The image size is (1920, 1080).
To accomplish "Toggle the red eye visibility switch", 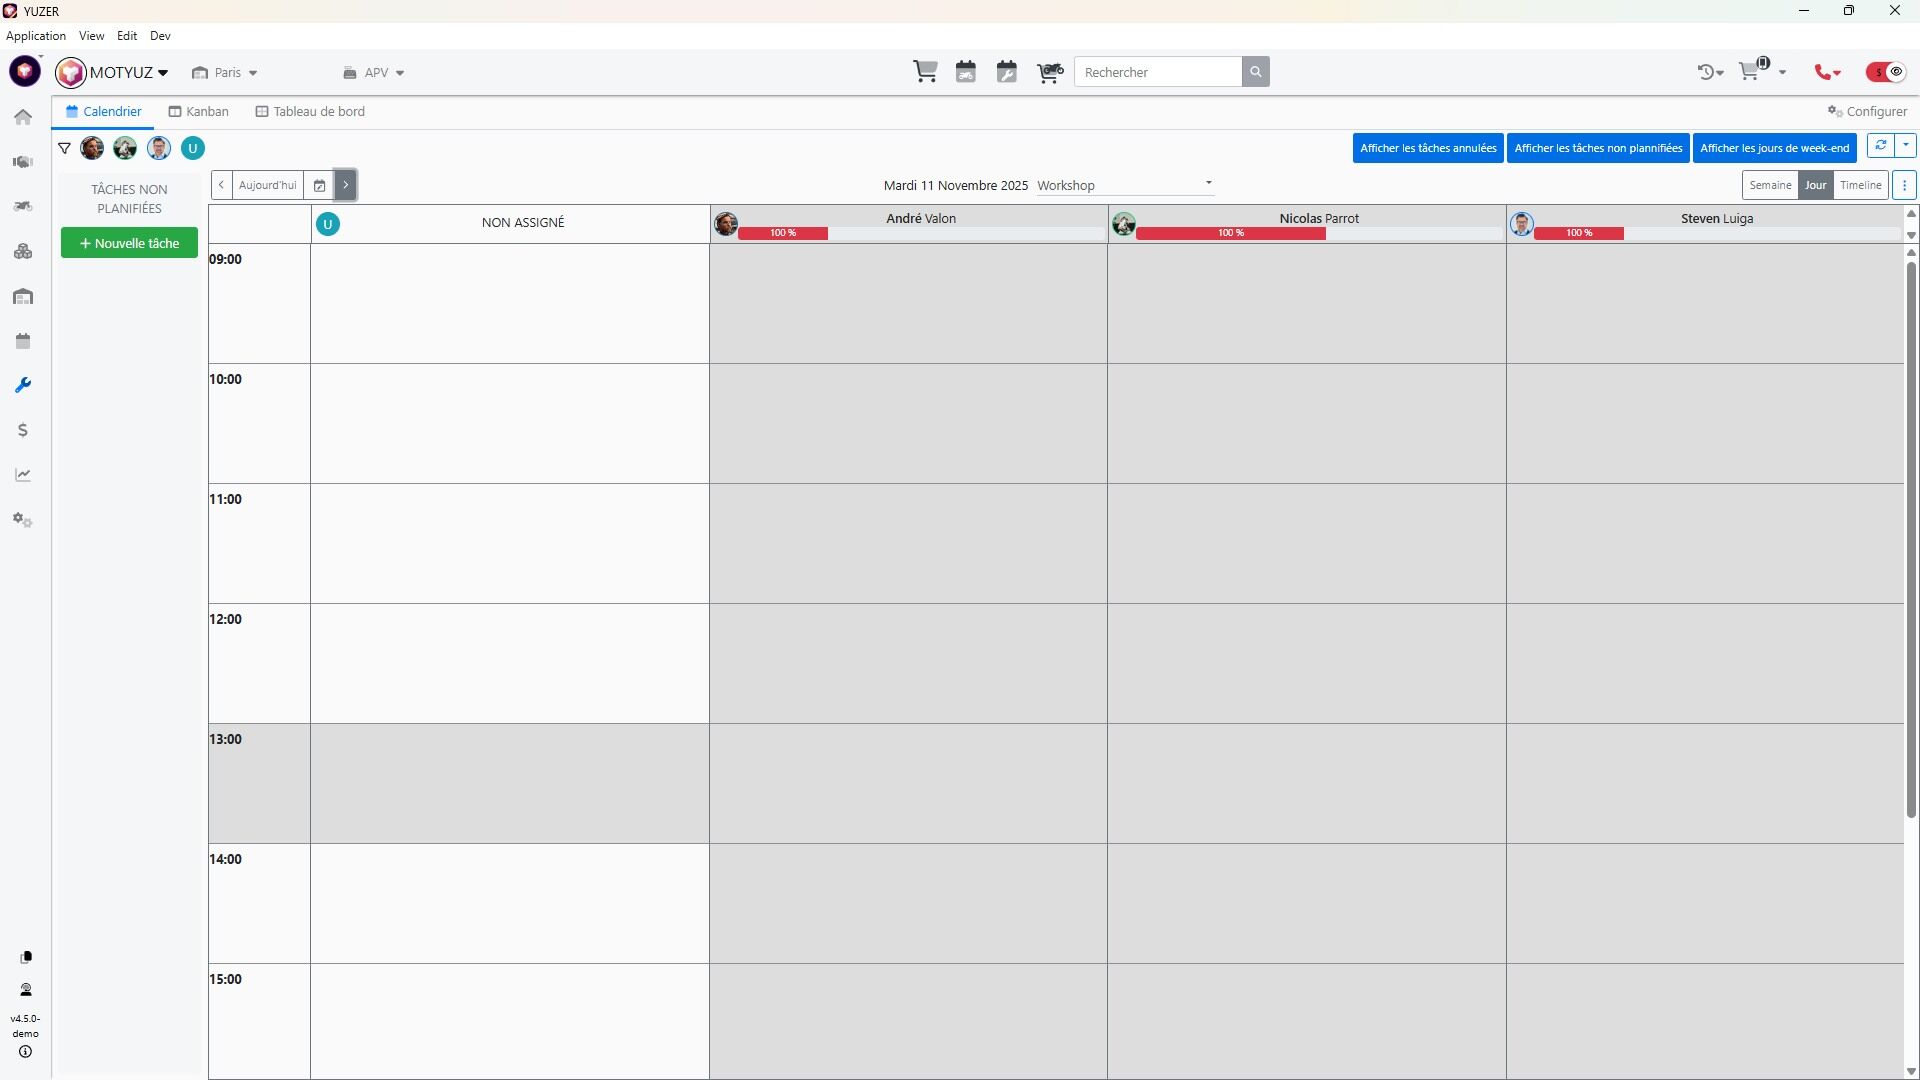I will coord(1886,72).
